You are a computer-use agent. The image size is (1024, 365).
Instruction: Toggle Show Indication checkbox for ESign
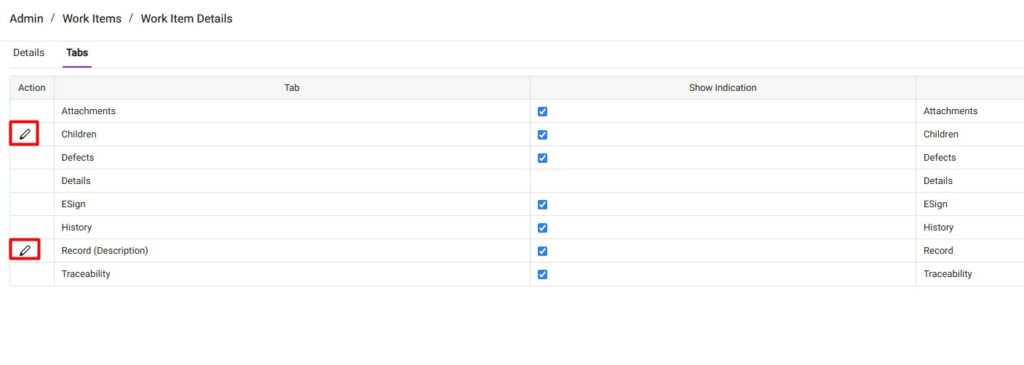542,204
